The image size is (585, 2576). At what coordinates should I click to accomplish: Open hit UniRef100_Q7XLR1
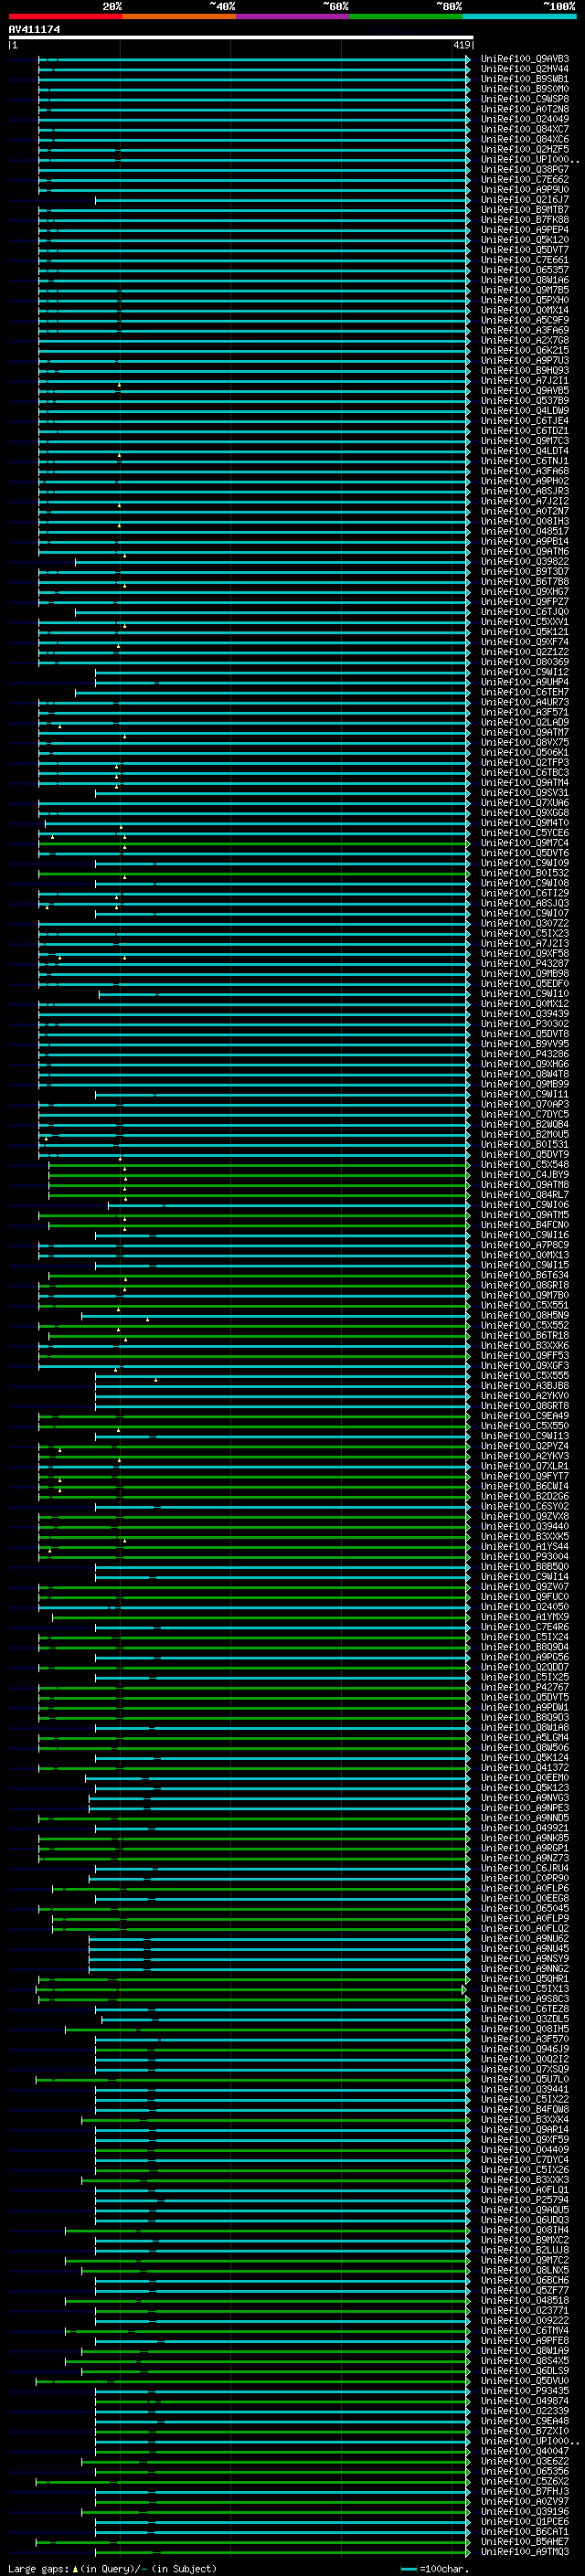point(525,1466)
